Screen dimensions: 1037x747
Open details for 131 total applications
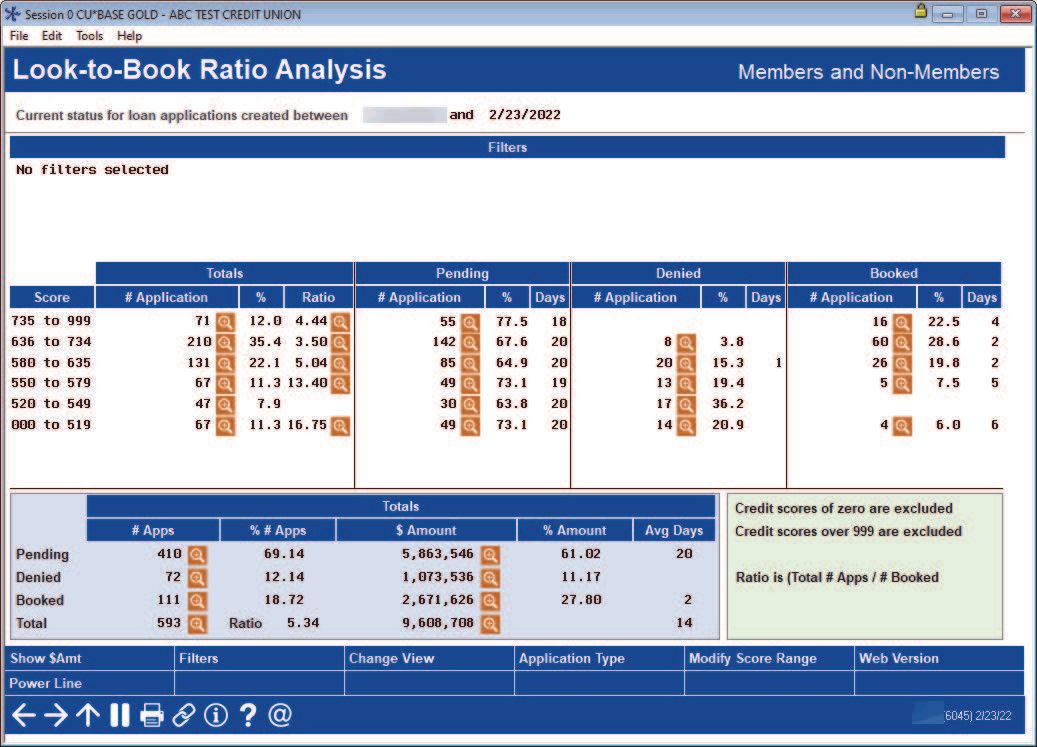226,364
